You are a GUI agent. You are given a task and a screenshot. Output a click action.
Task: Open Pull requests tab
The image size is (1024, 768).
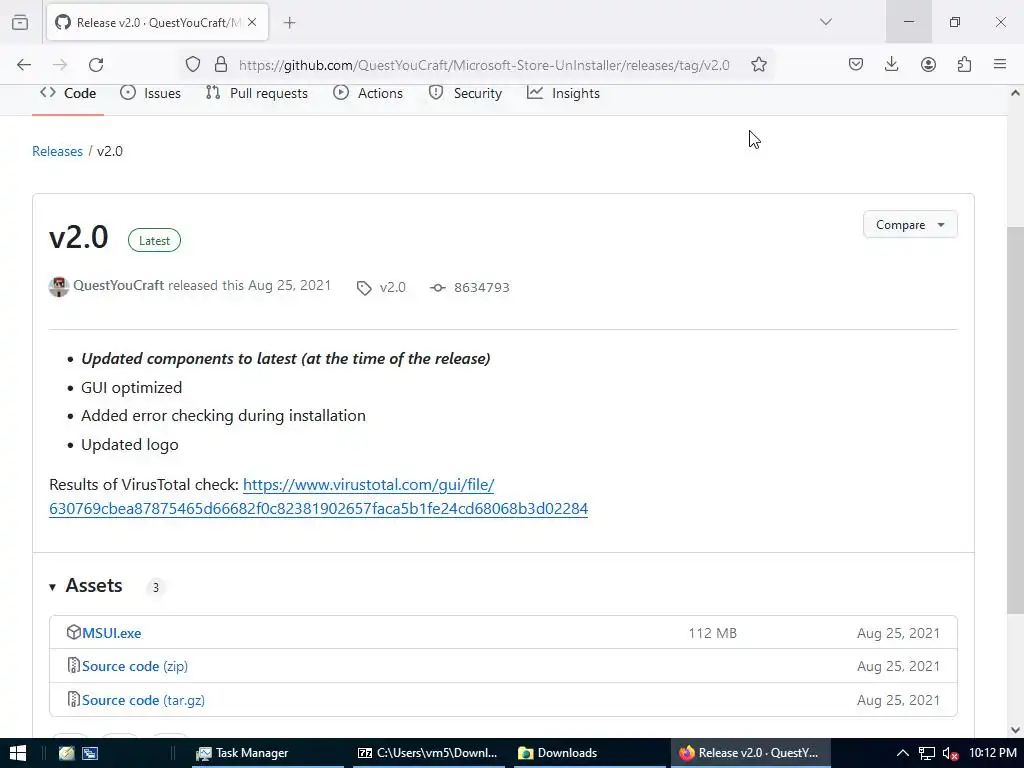coord(257,93)
